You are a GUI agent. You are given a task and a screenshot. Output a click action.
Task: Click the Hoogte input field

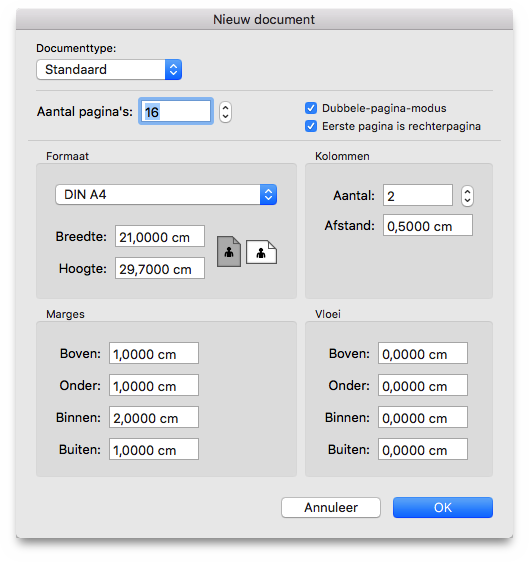160,268
